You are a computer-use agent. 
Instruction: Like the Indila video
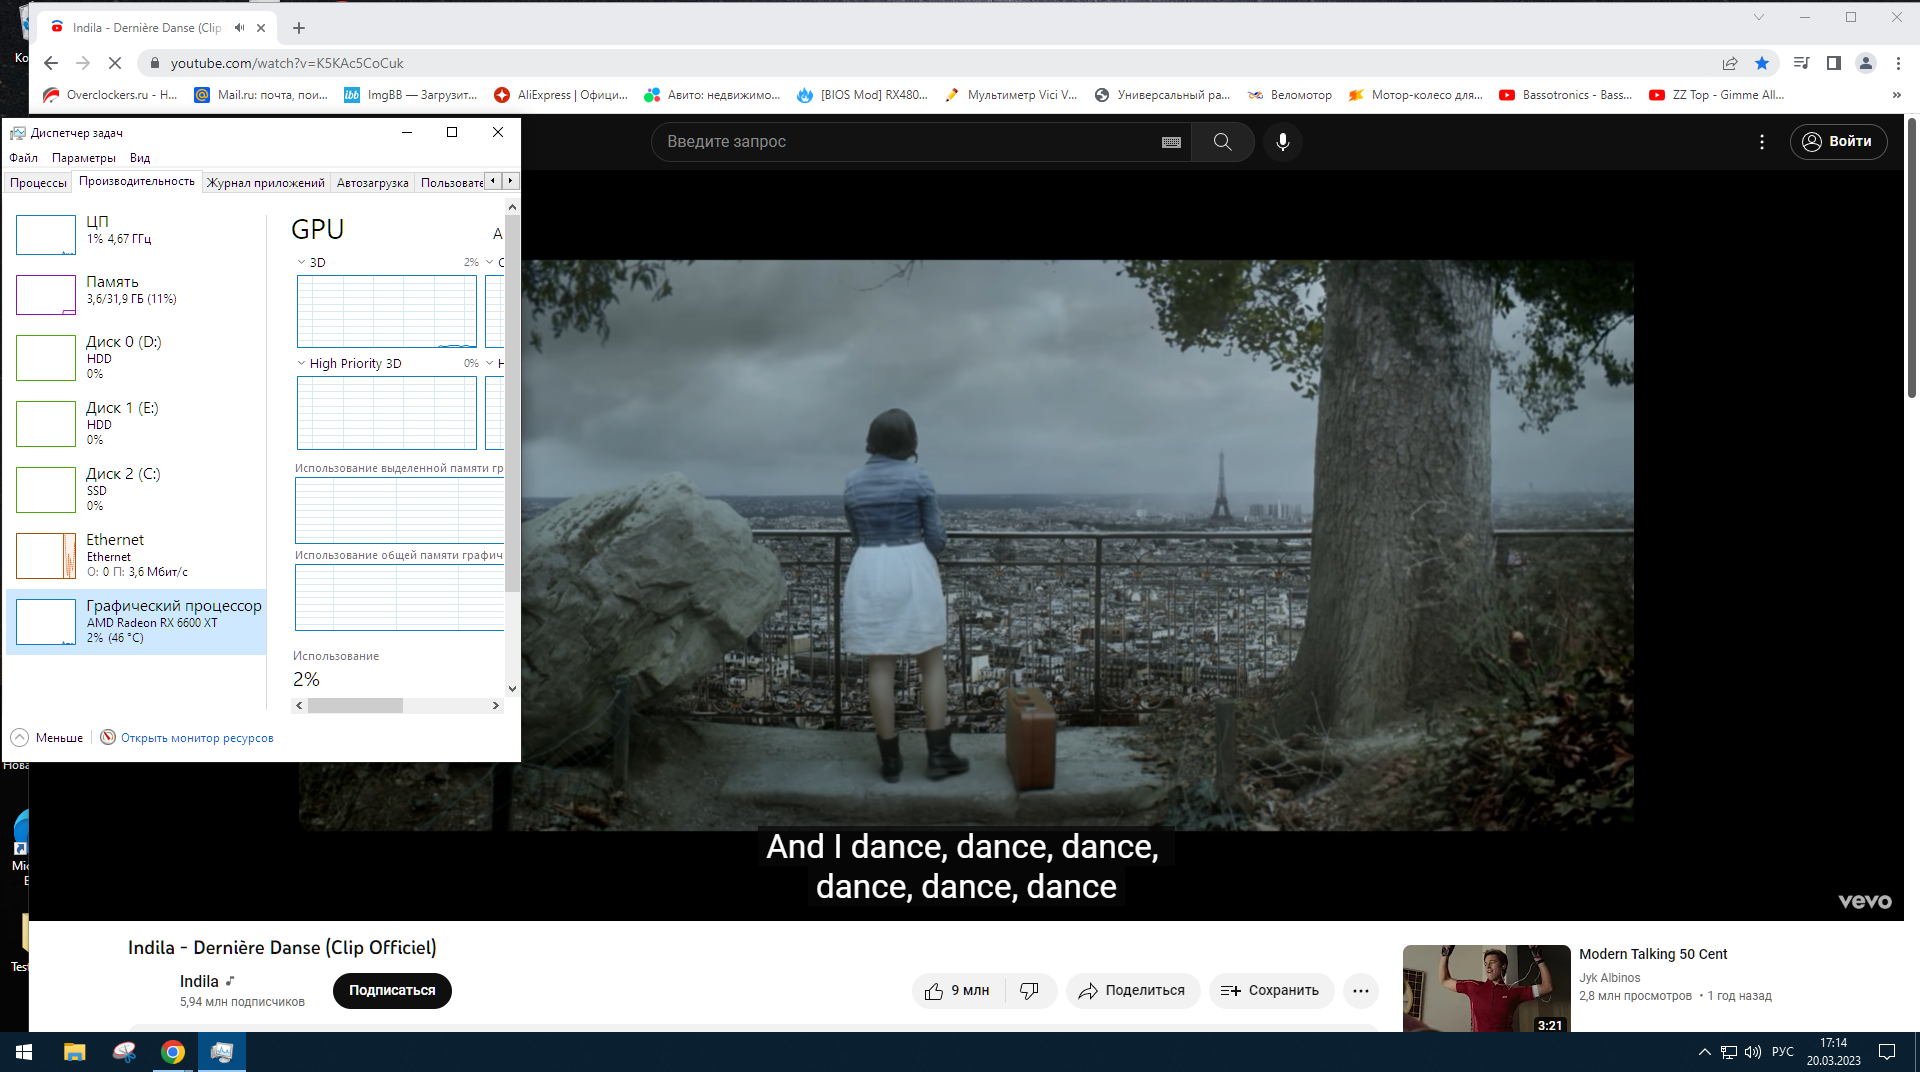(x=958, y=991)
